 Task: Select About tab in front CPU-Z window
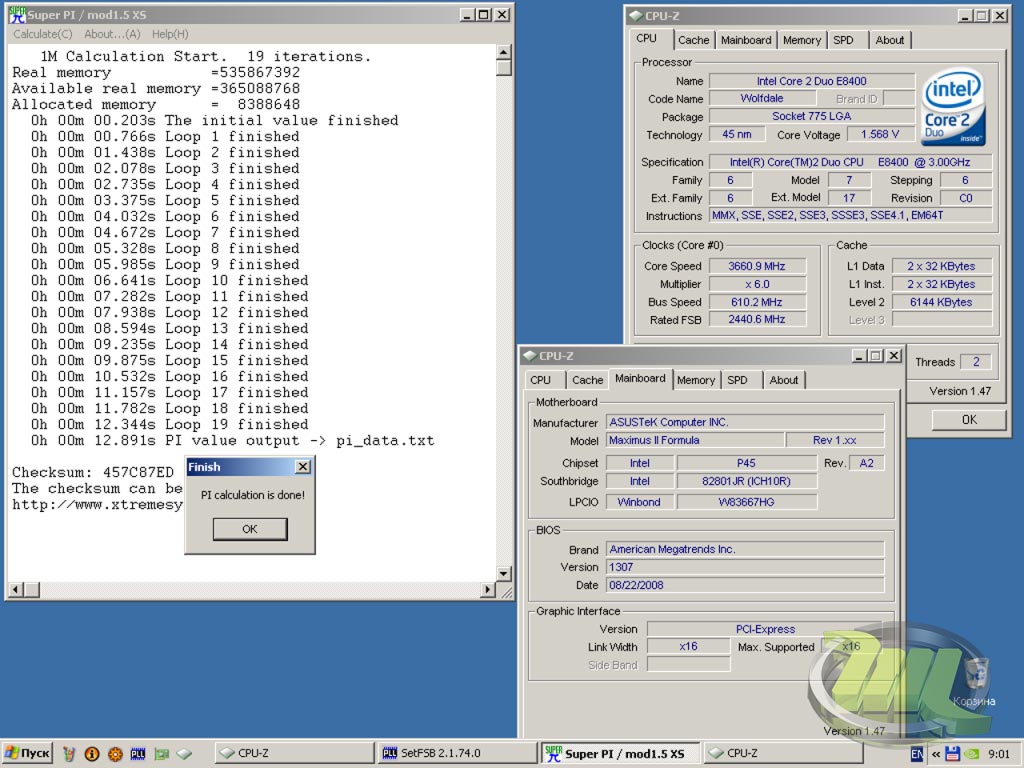pos(784,379)
